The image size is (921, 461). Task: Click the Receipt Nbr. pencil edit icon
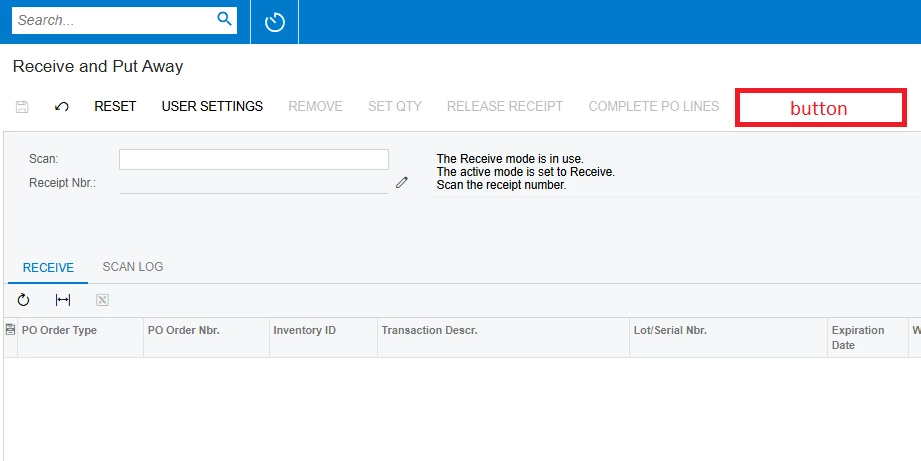coord(402,183)
